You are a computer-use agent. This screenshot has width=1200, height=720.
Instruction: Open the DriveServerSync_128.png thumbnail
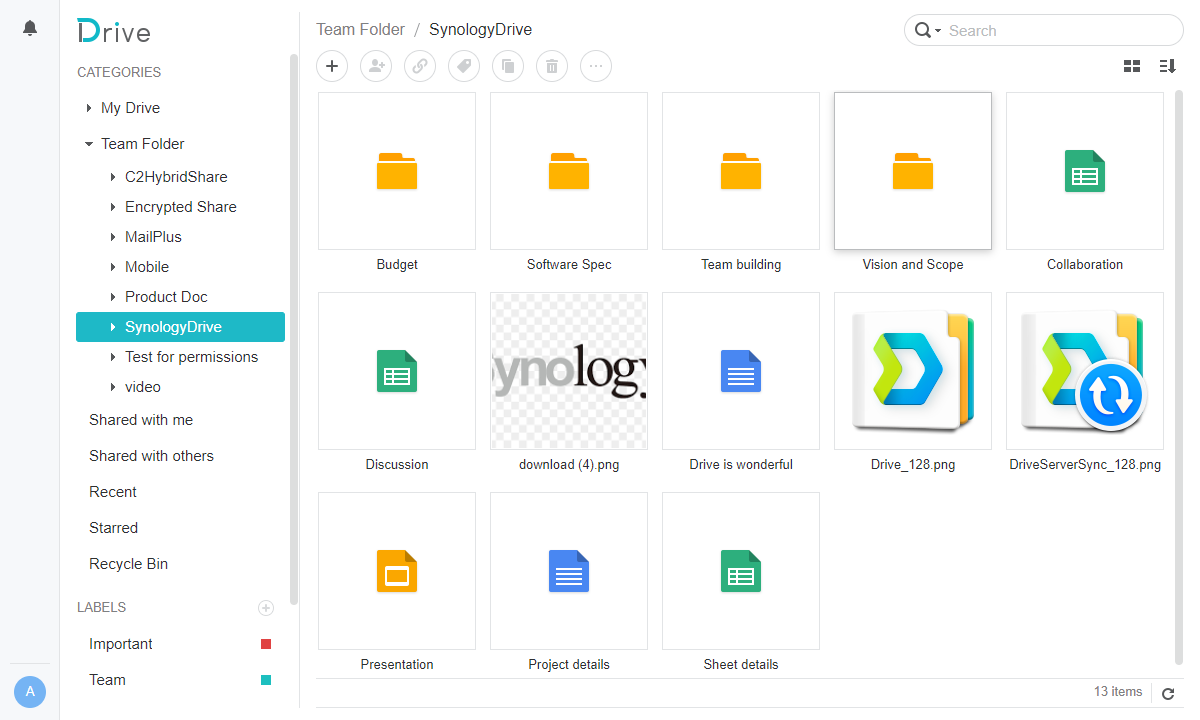coord(1084,371)
